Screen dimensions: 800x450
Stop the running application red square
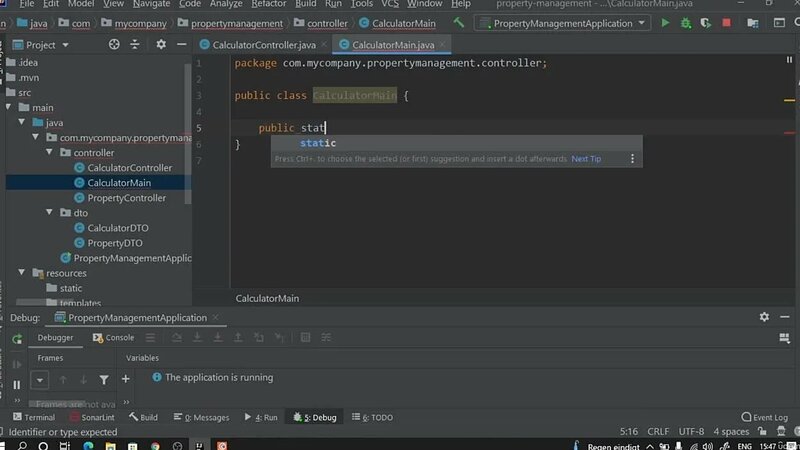pos(726,23)
